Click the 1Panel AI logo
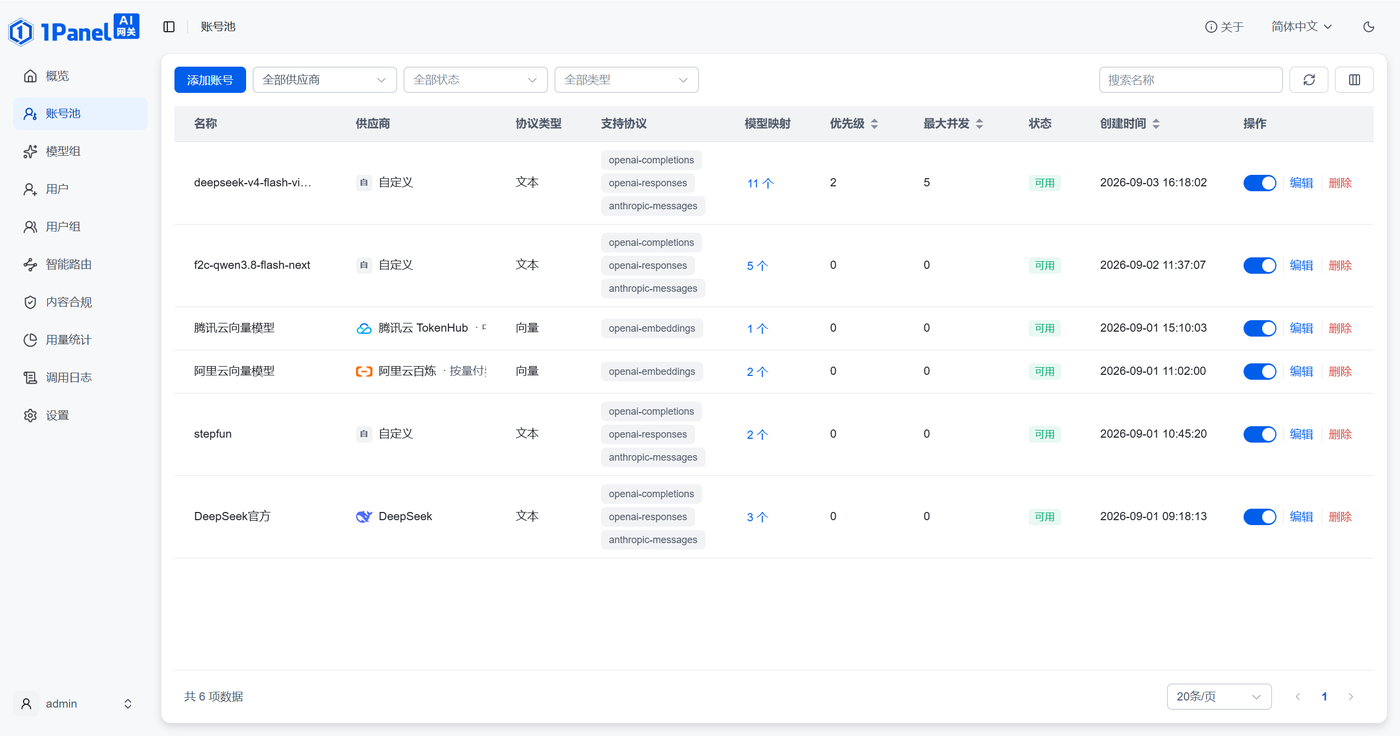 click(74, 29)
